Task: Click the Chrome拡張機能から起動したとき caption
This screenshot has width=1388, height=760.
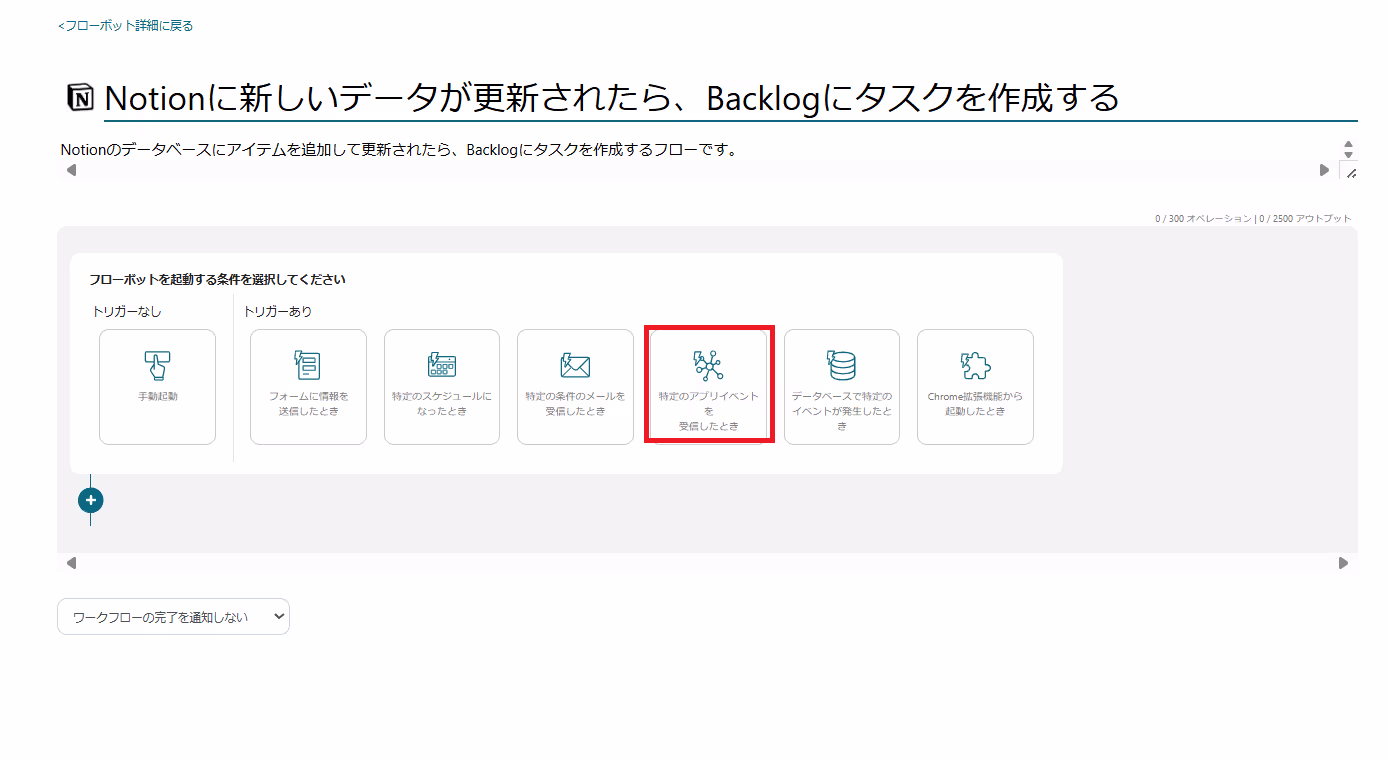Action: click(x=975, y=404)
